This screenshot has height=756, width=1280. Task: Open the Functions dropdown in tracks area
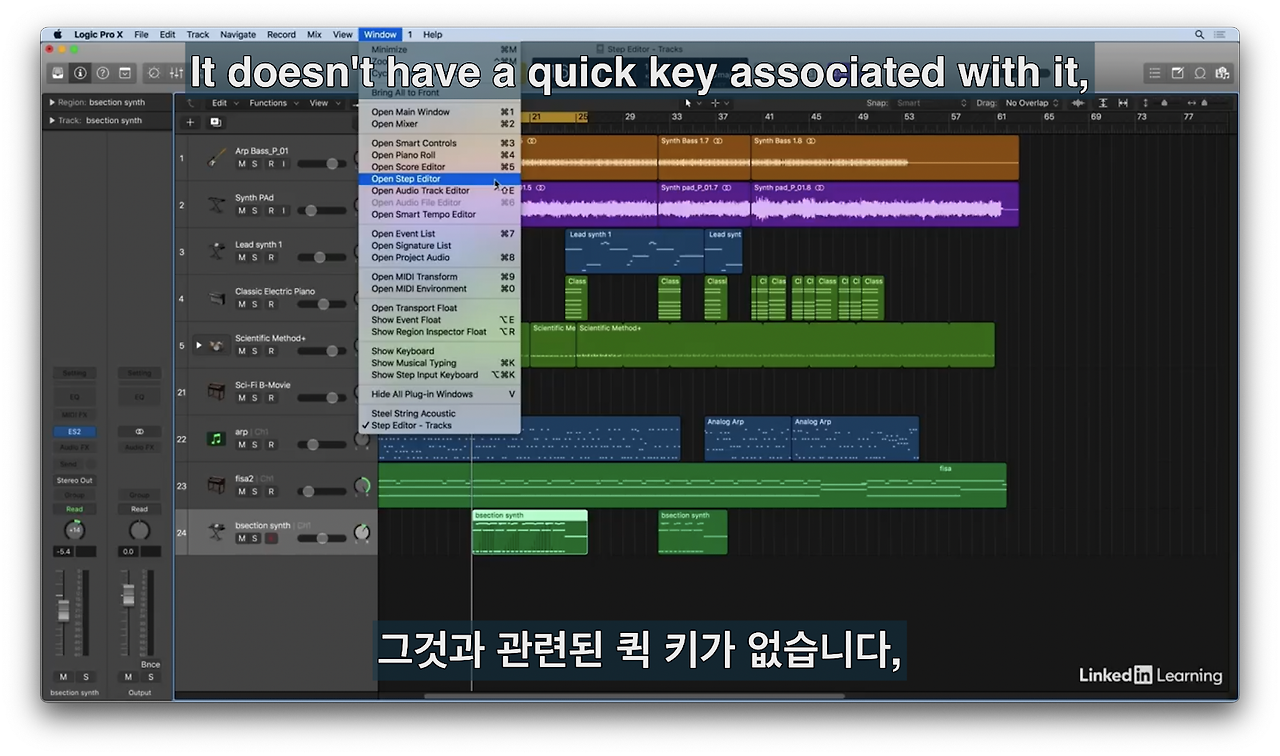[273, 103]
